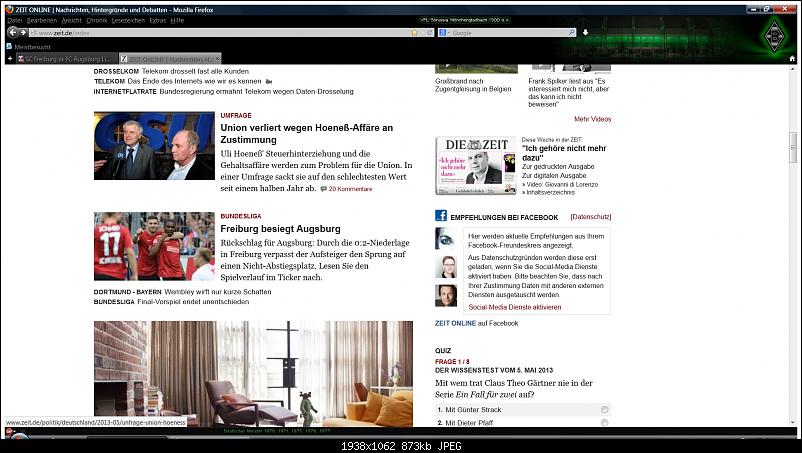802x453 pixels.
Task: Select answer Mit Günter Strack
Action: 605,410
